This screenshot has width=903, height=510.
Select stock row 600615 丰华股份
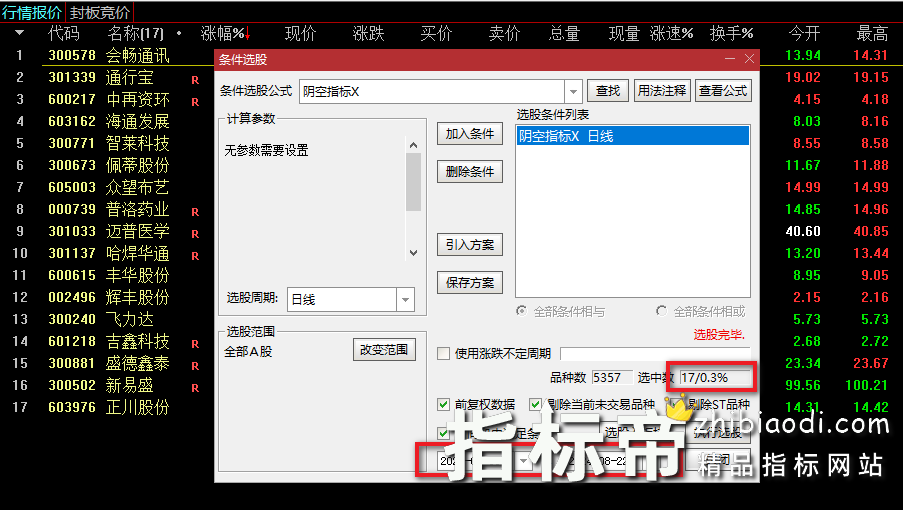click(x=109, y=275)
